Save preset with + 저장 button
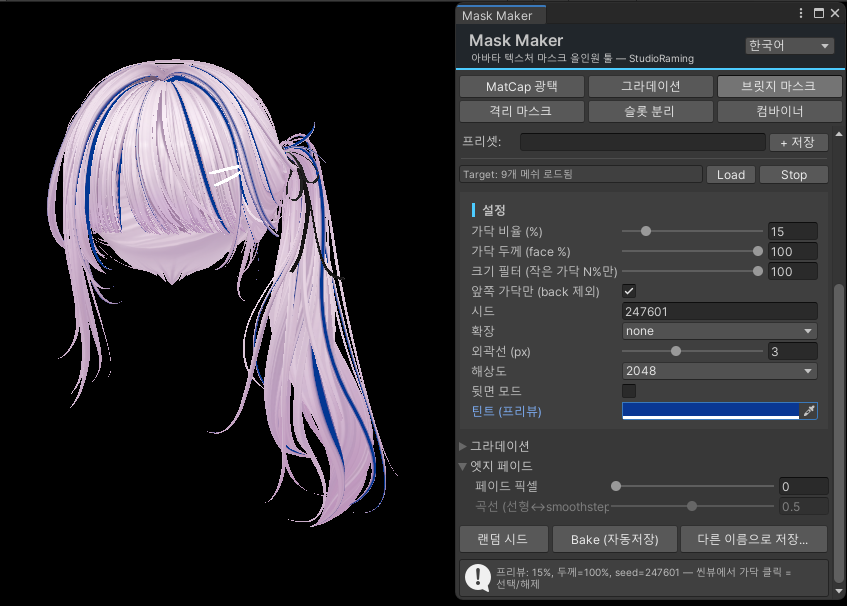Viewport: 847px width, 606px height. point(798,142)
